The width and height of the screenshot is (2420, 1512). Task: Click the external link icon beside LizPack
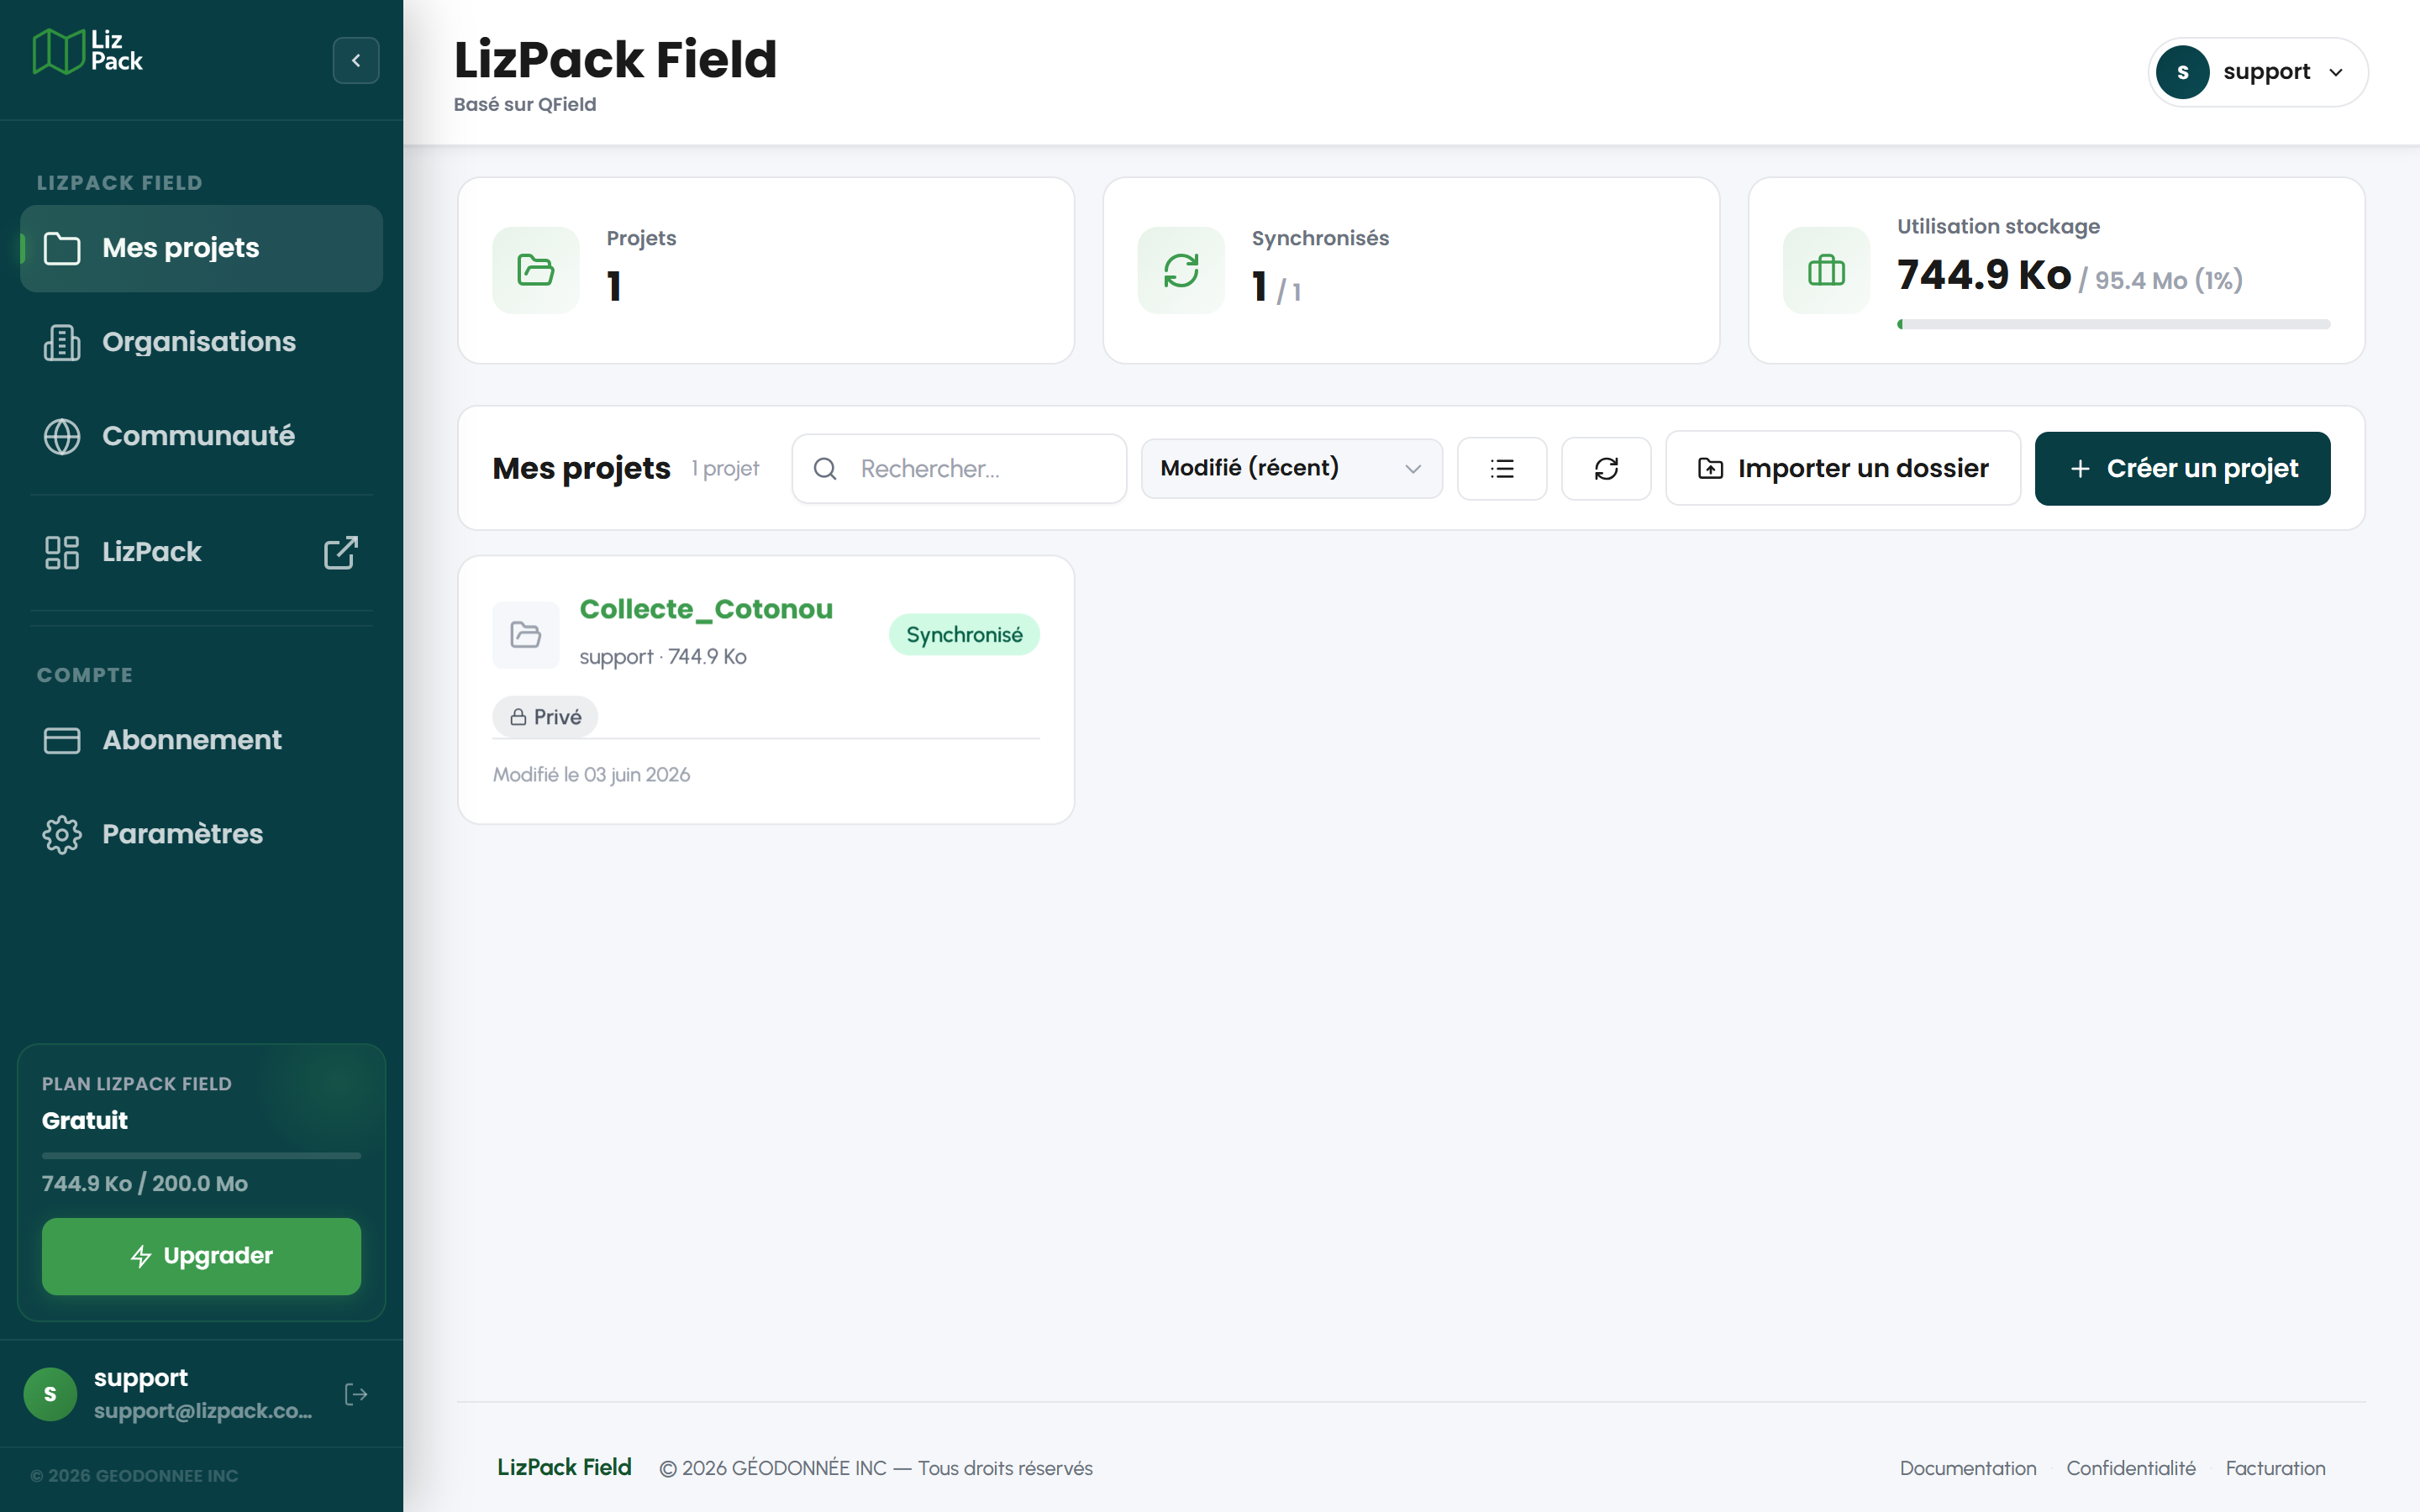pyautogui.click(x=340, y=552)
